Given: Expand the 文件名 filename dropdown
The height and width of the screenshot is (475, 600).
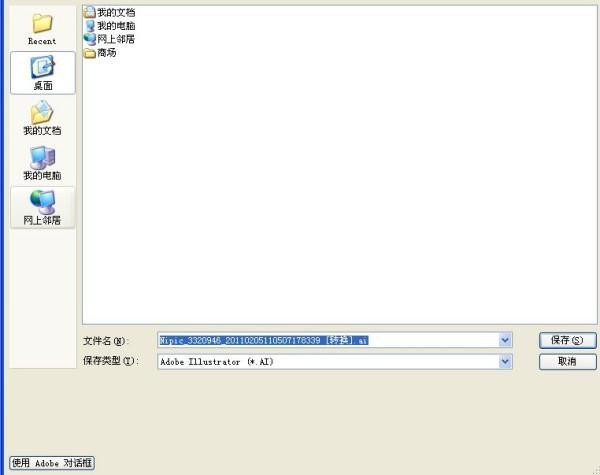Looking at the screenshot, I should pos(505,340).
